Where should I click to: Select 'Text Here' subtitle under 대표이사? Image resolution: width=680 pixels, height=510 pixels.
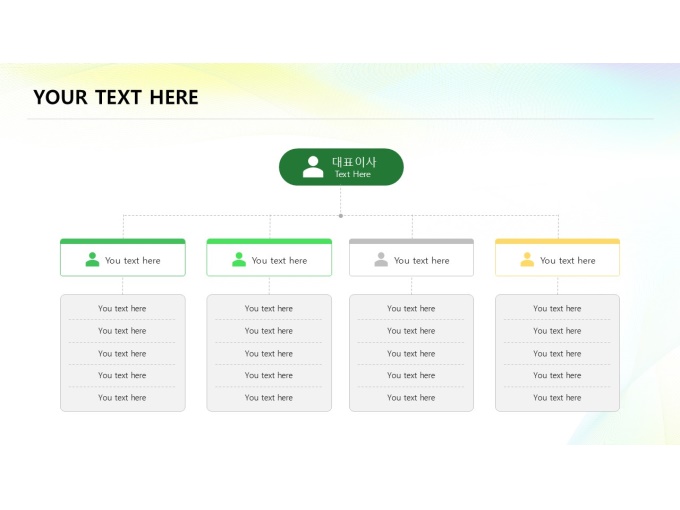click(x=352, y=175)
